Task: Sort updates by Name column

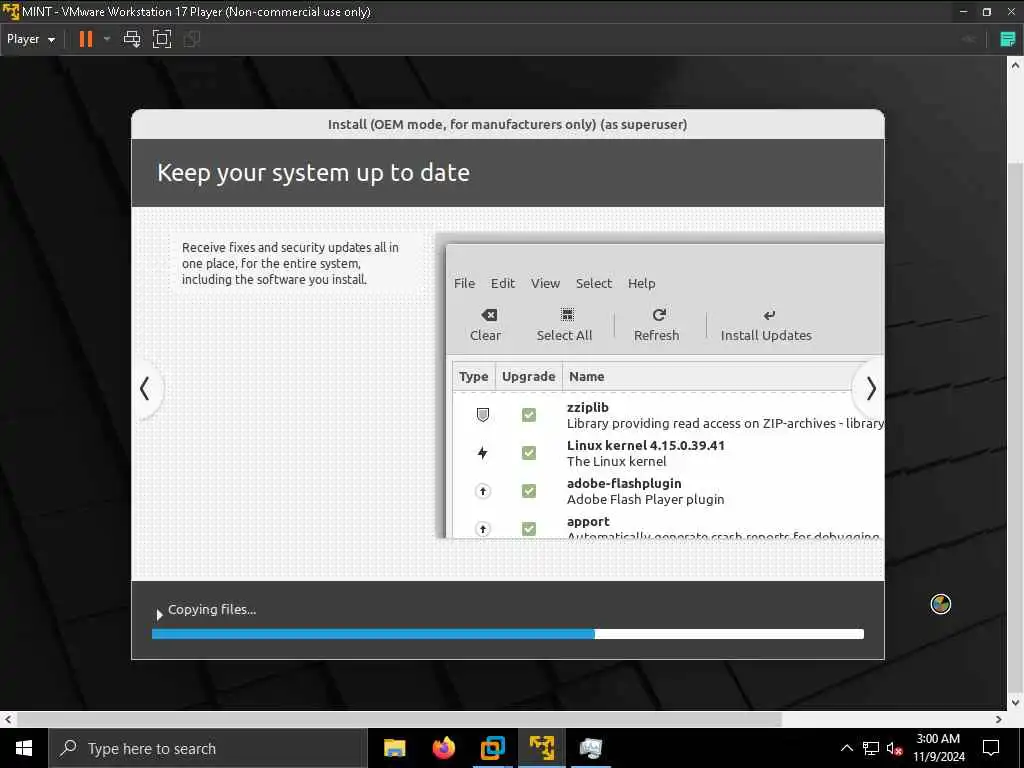Action: [x=586, y=376]
